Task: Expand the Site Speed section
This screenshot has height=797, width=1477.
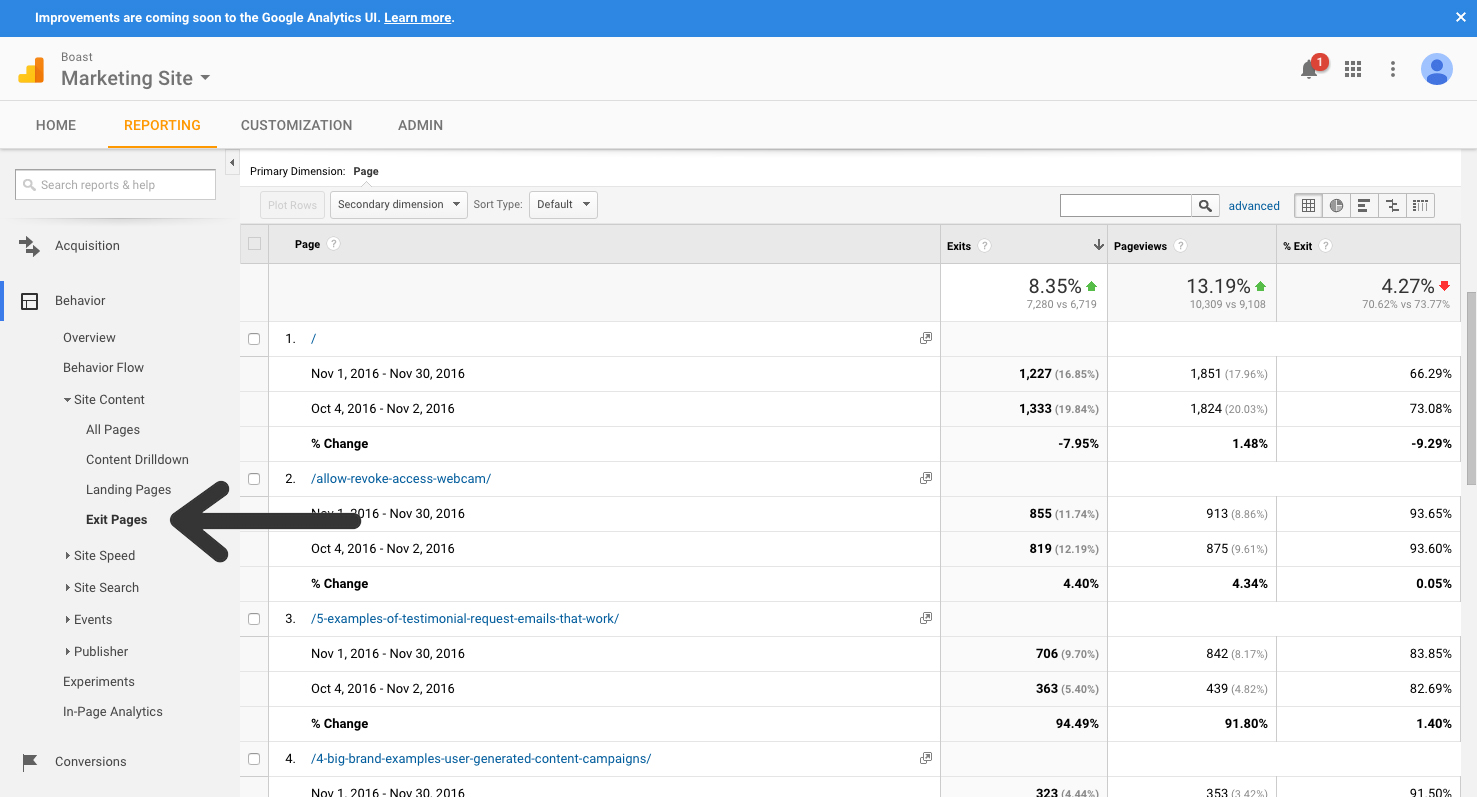Action: [x=105, y=555]
